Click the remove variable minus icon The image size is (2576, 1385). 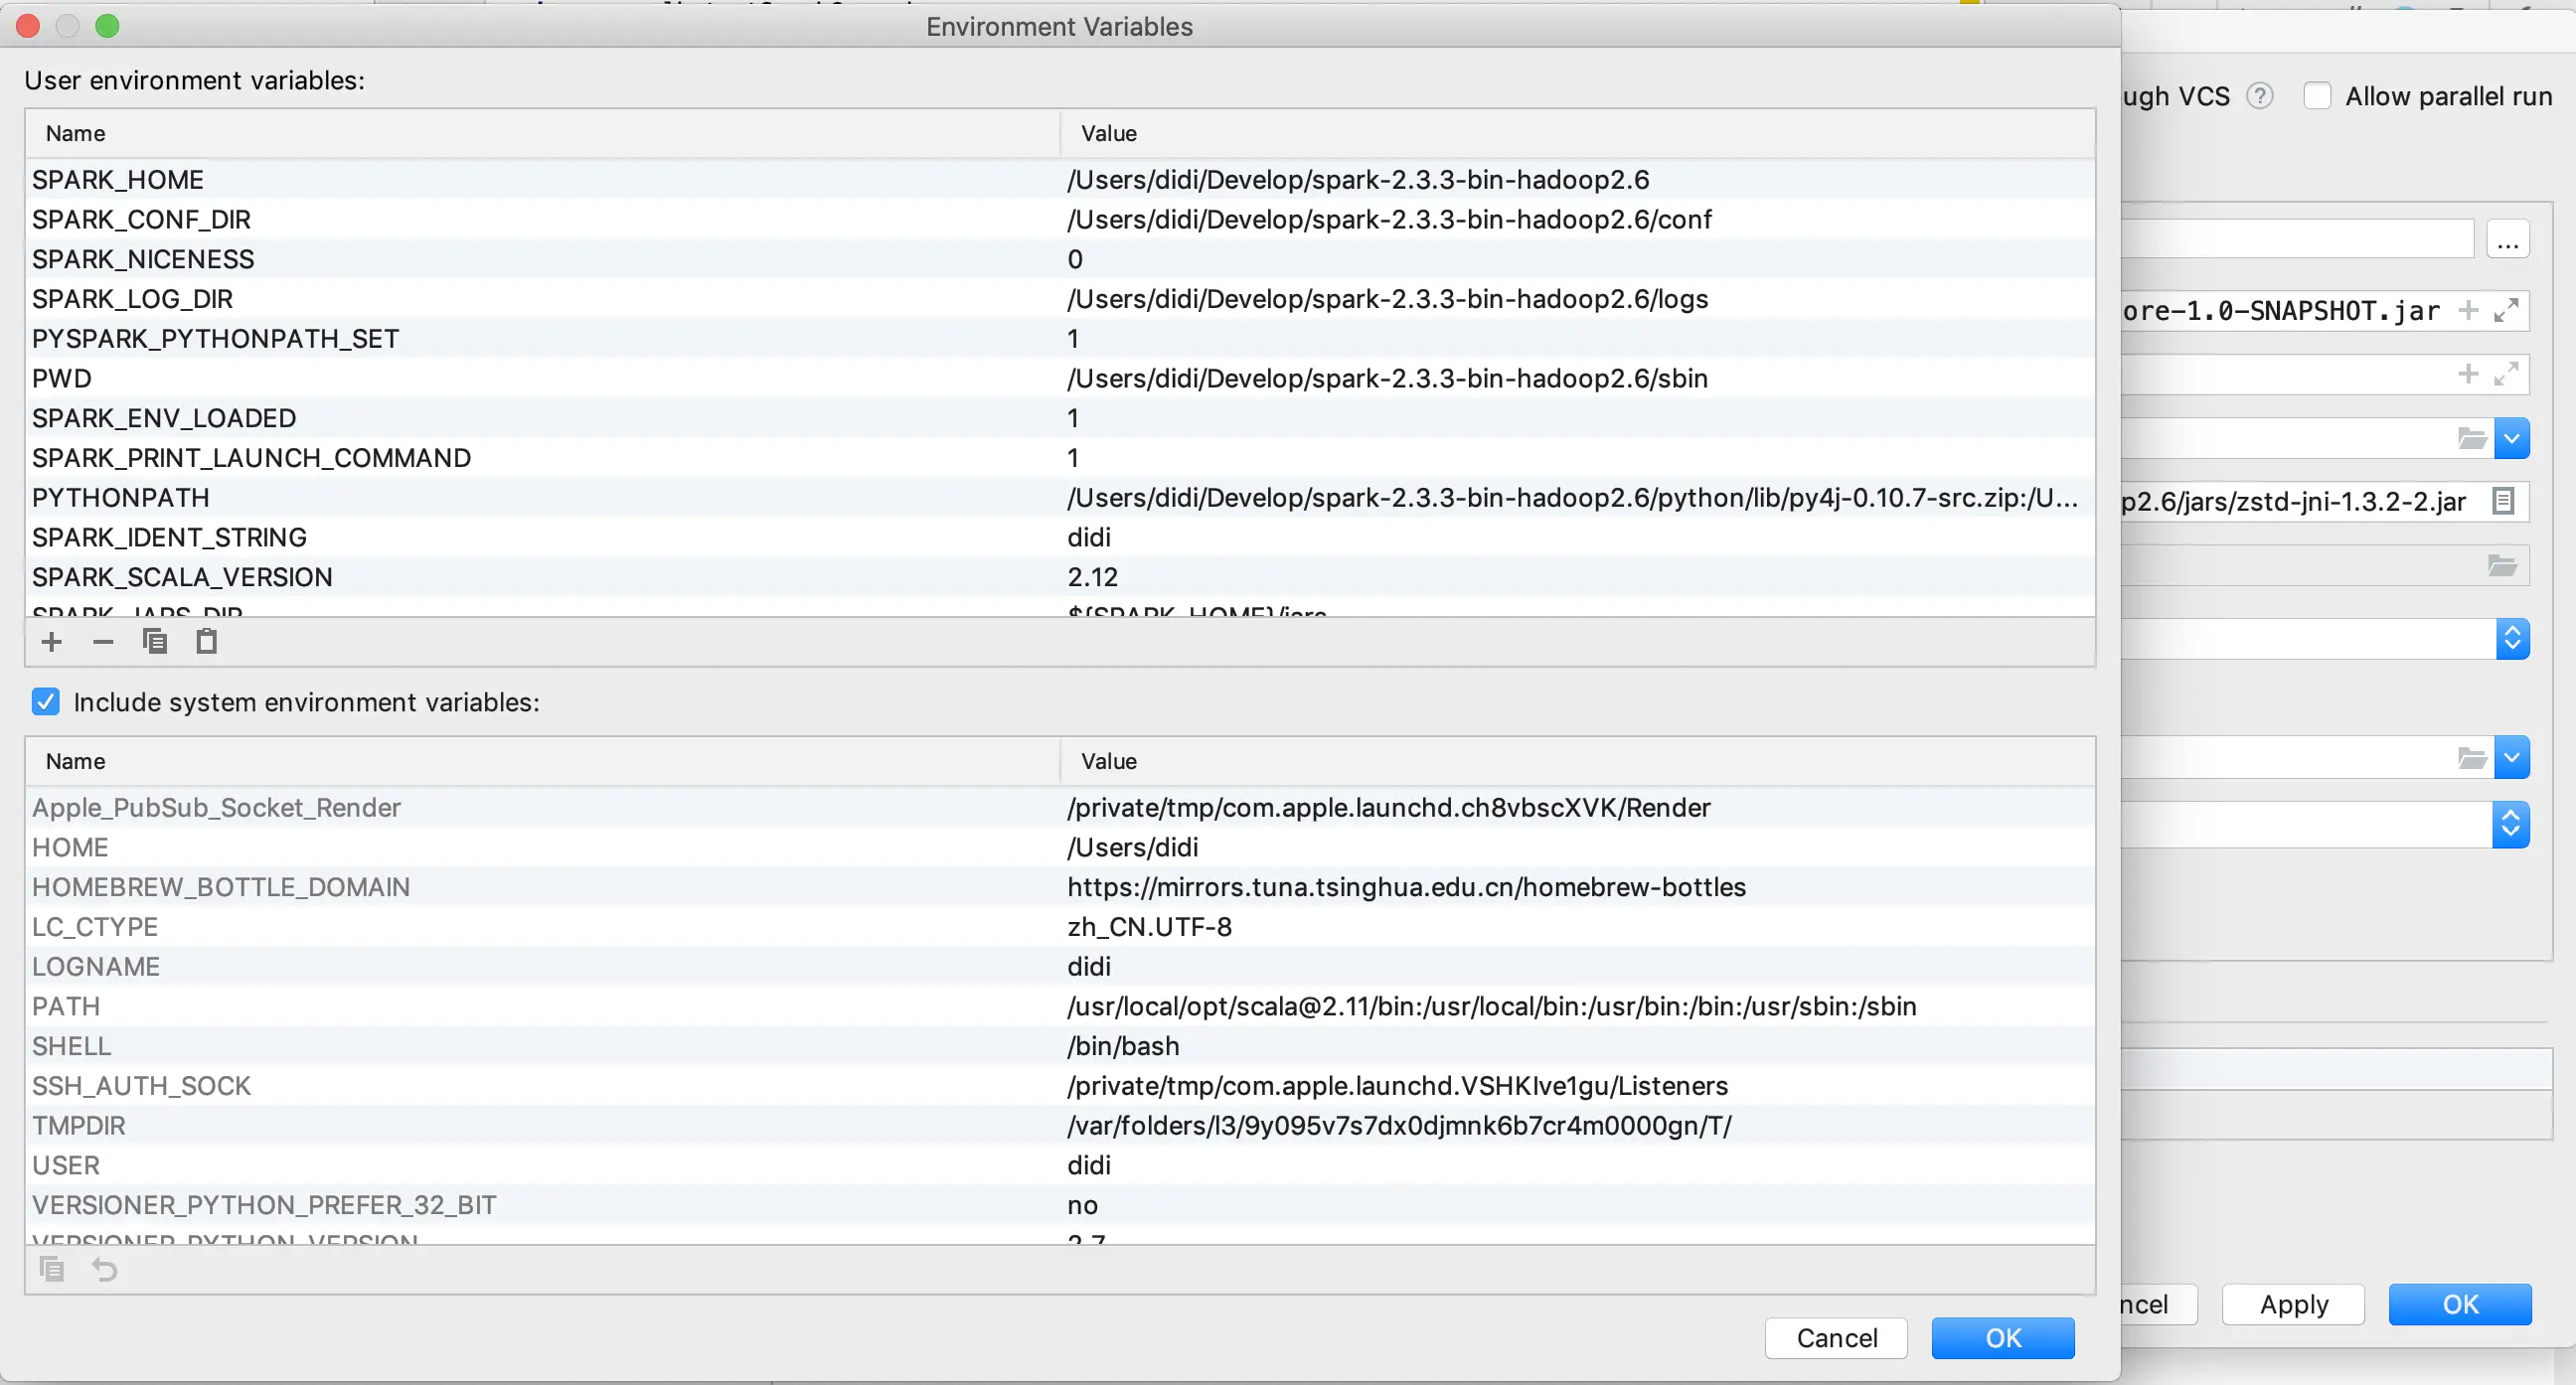coord(103,642)
